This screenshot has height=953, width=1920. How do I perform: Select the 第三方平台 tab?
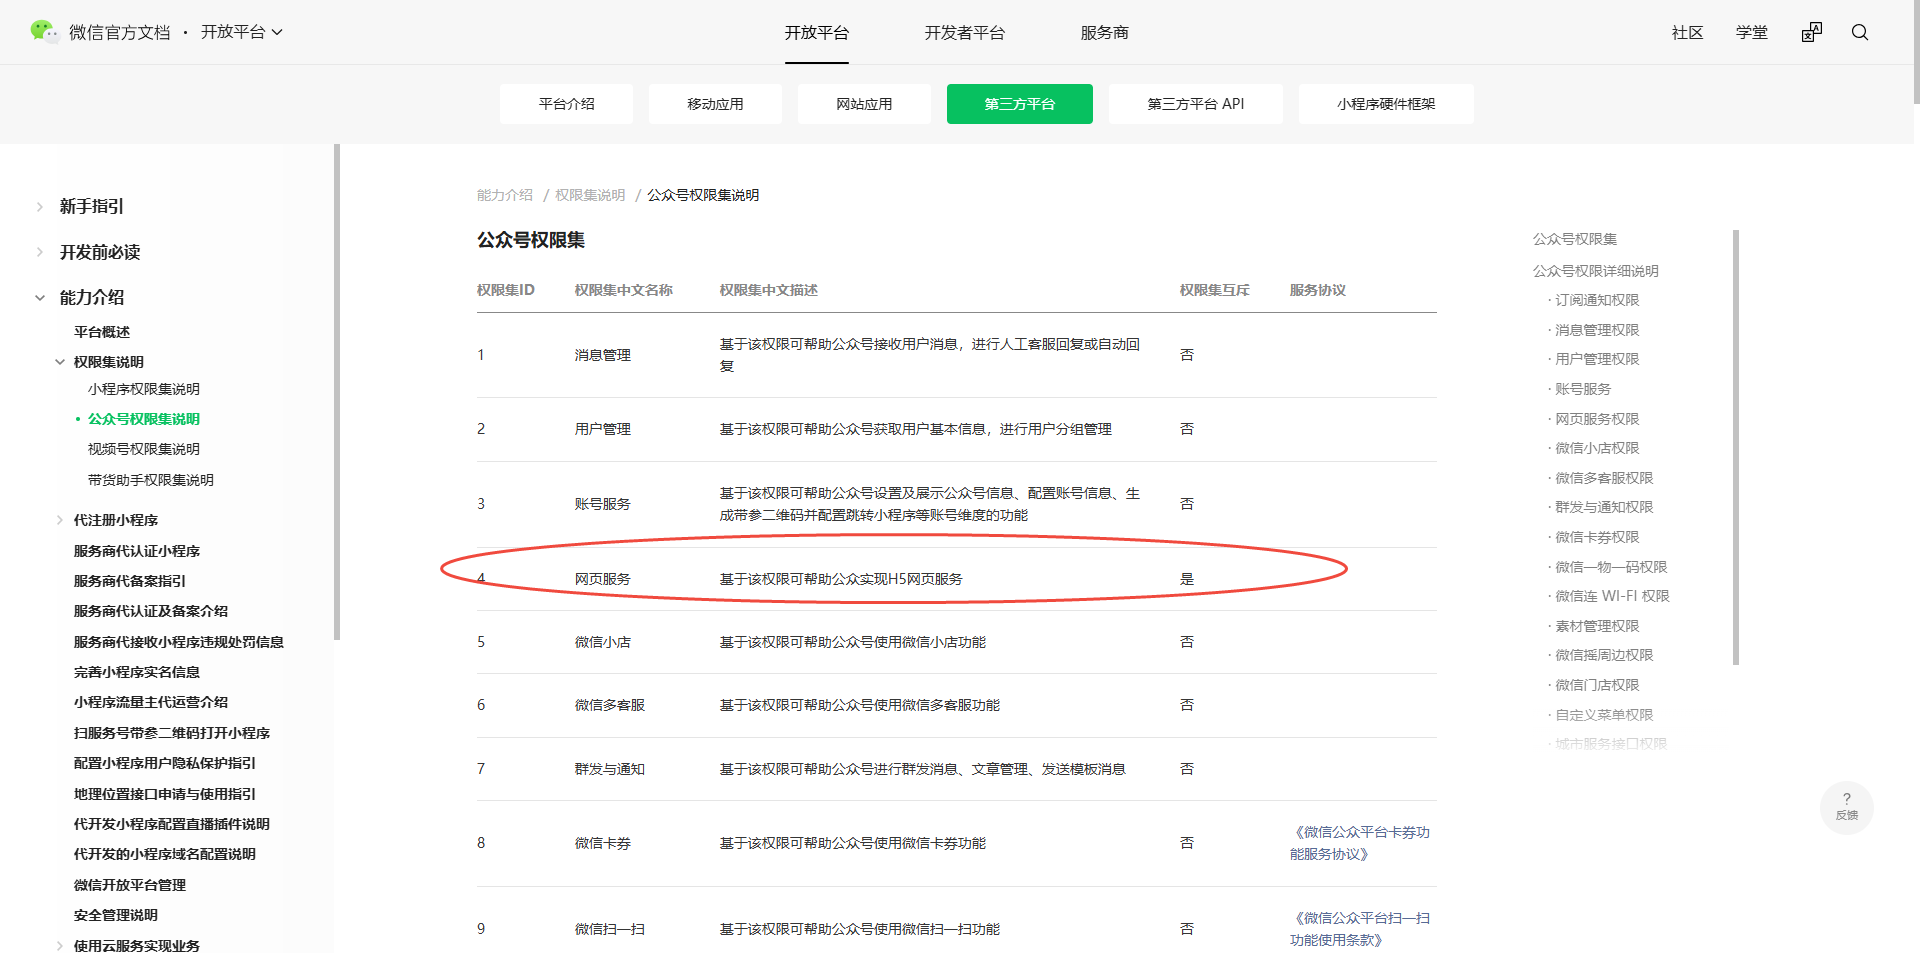[1020, 104]
